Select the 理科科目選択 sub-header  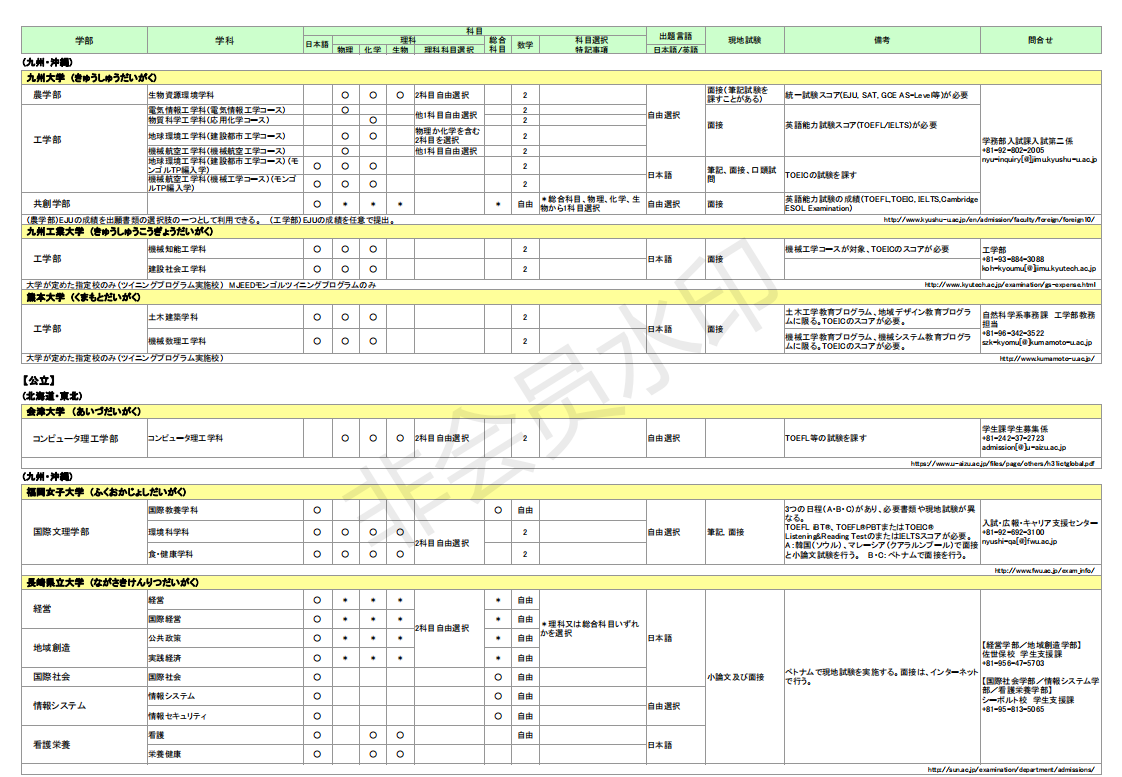click(449, 49)
